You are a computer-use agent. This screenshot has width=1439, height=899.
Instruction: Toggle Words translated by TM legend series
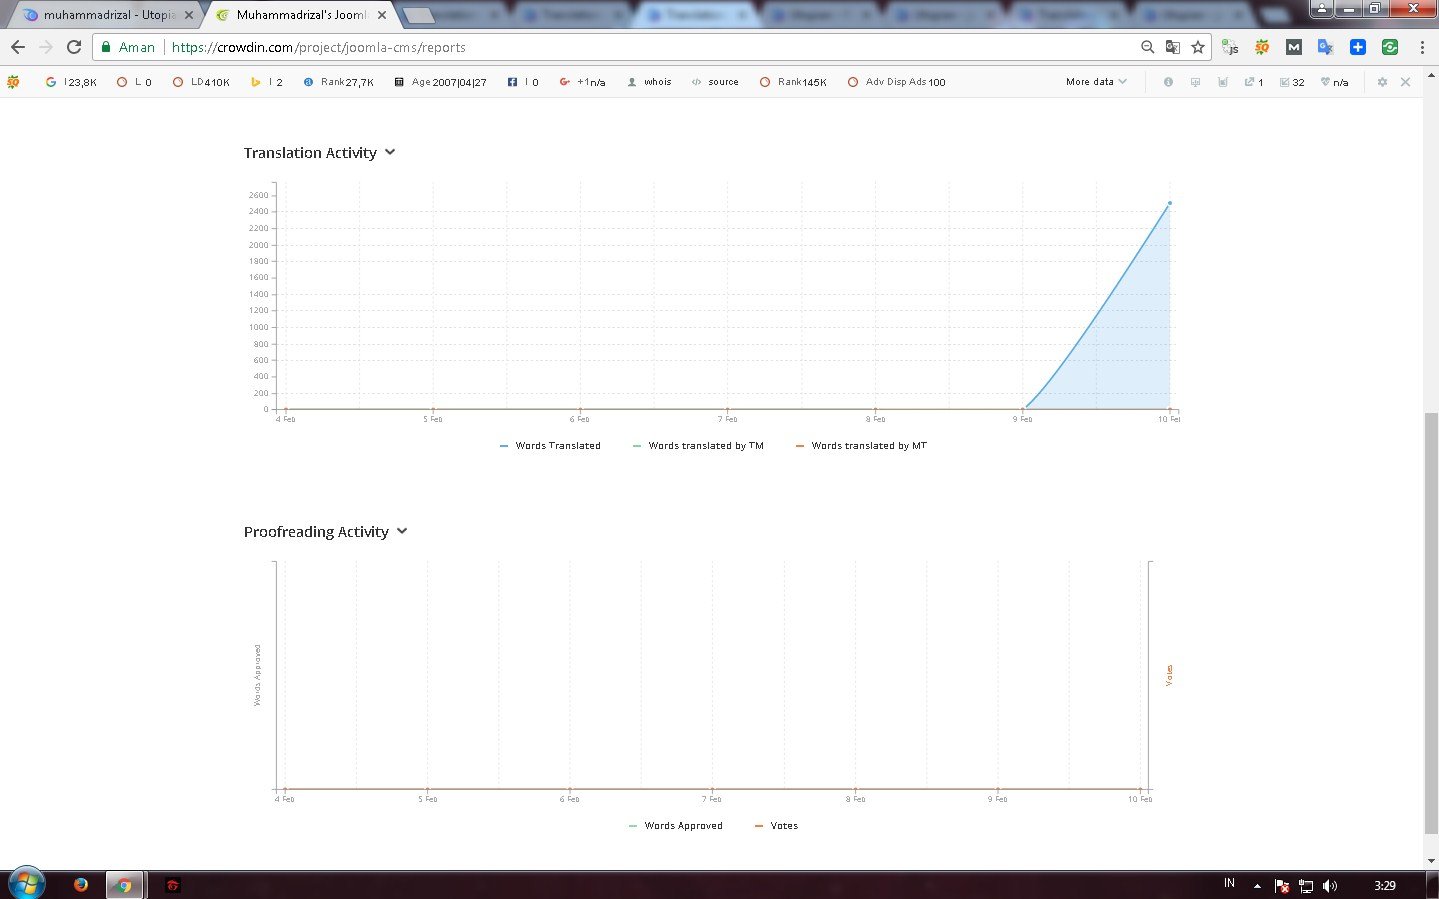(698, 446)
